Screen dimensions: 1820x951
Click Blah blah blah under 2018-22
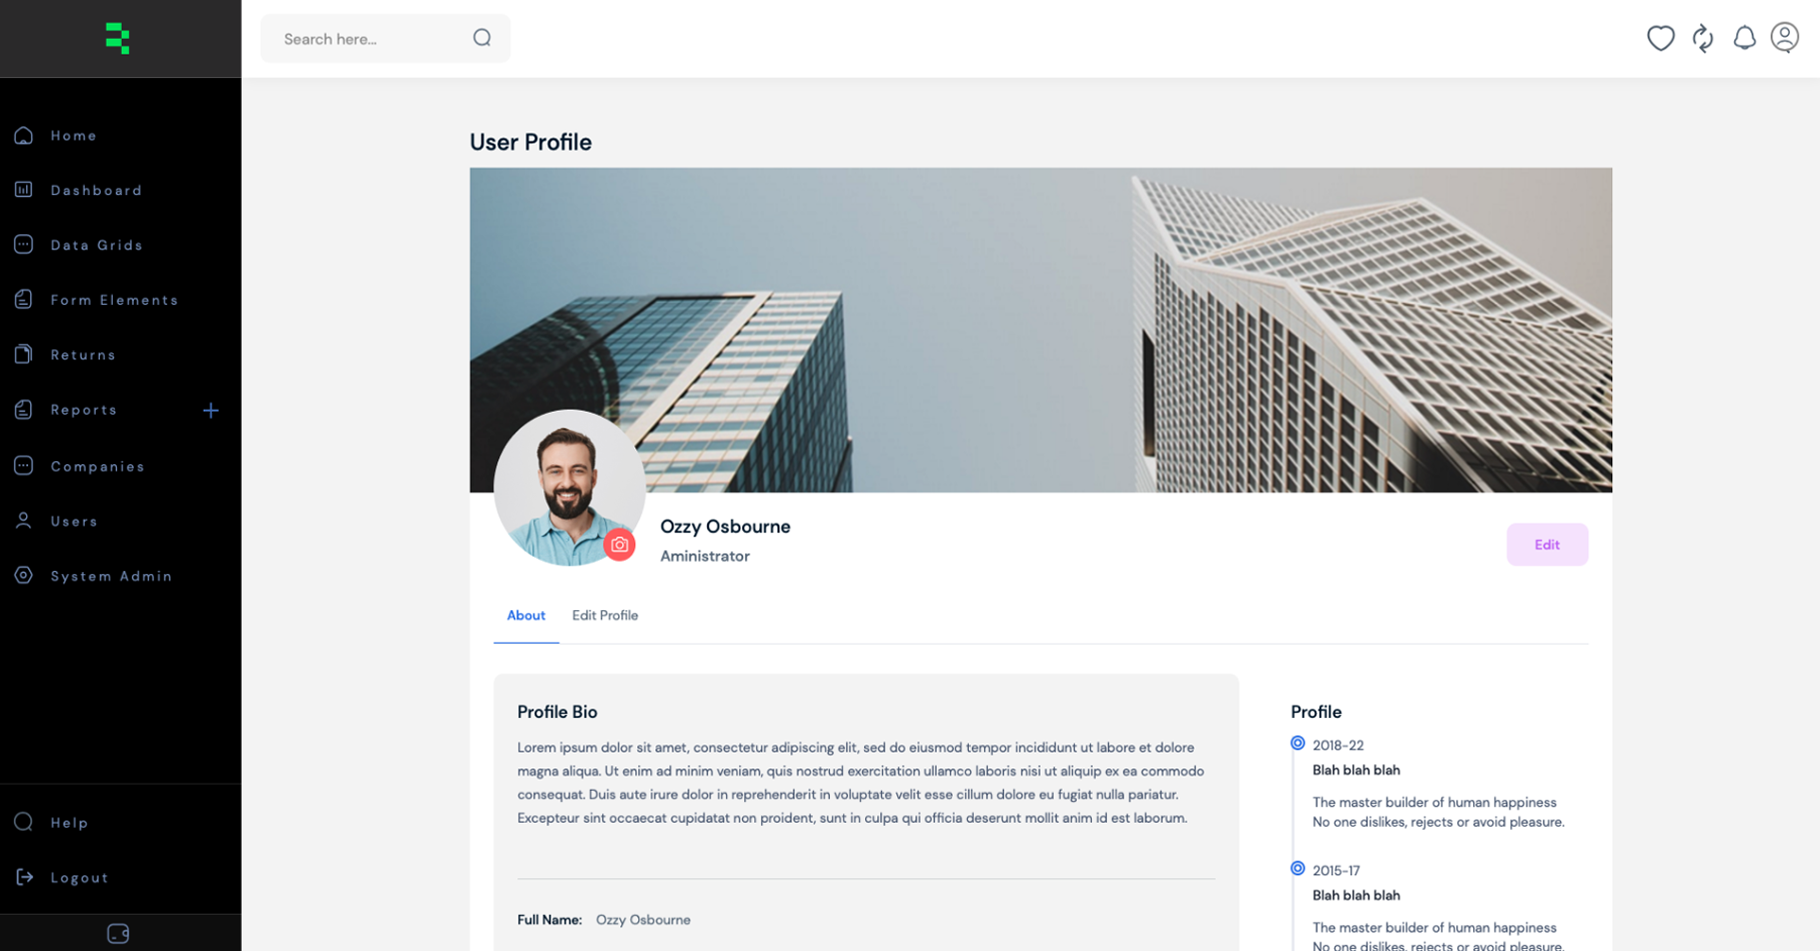point(1356,770)
